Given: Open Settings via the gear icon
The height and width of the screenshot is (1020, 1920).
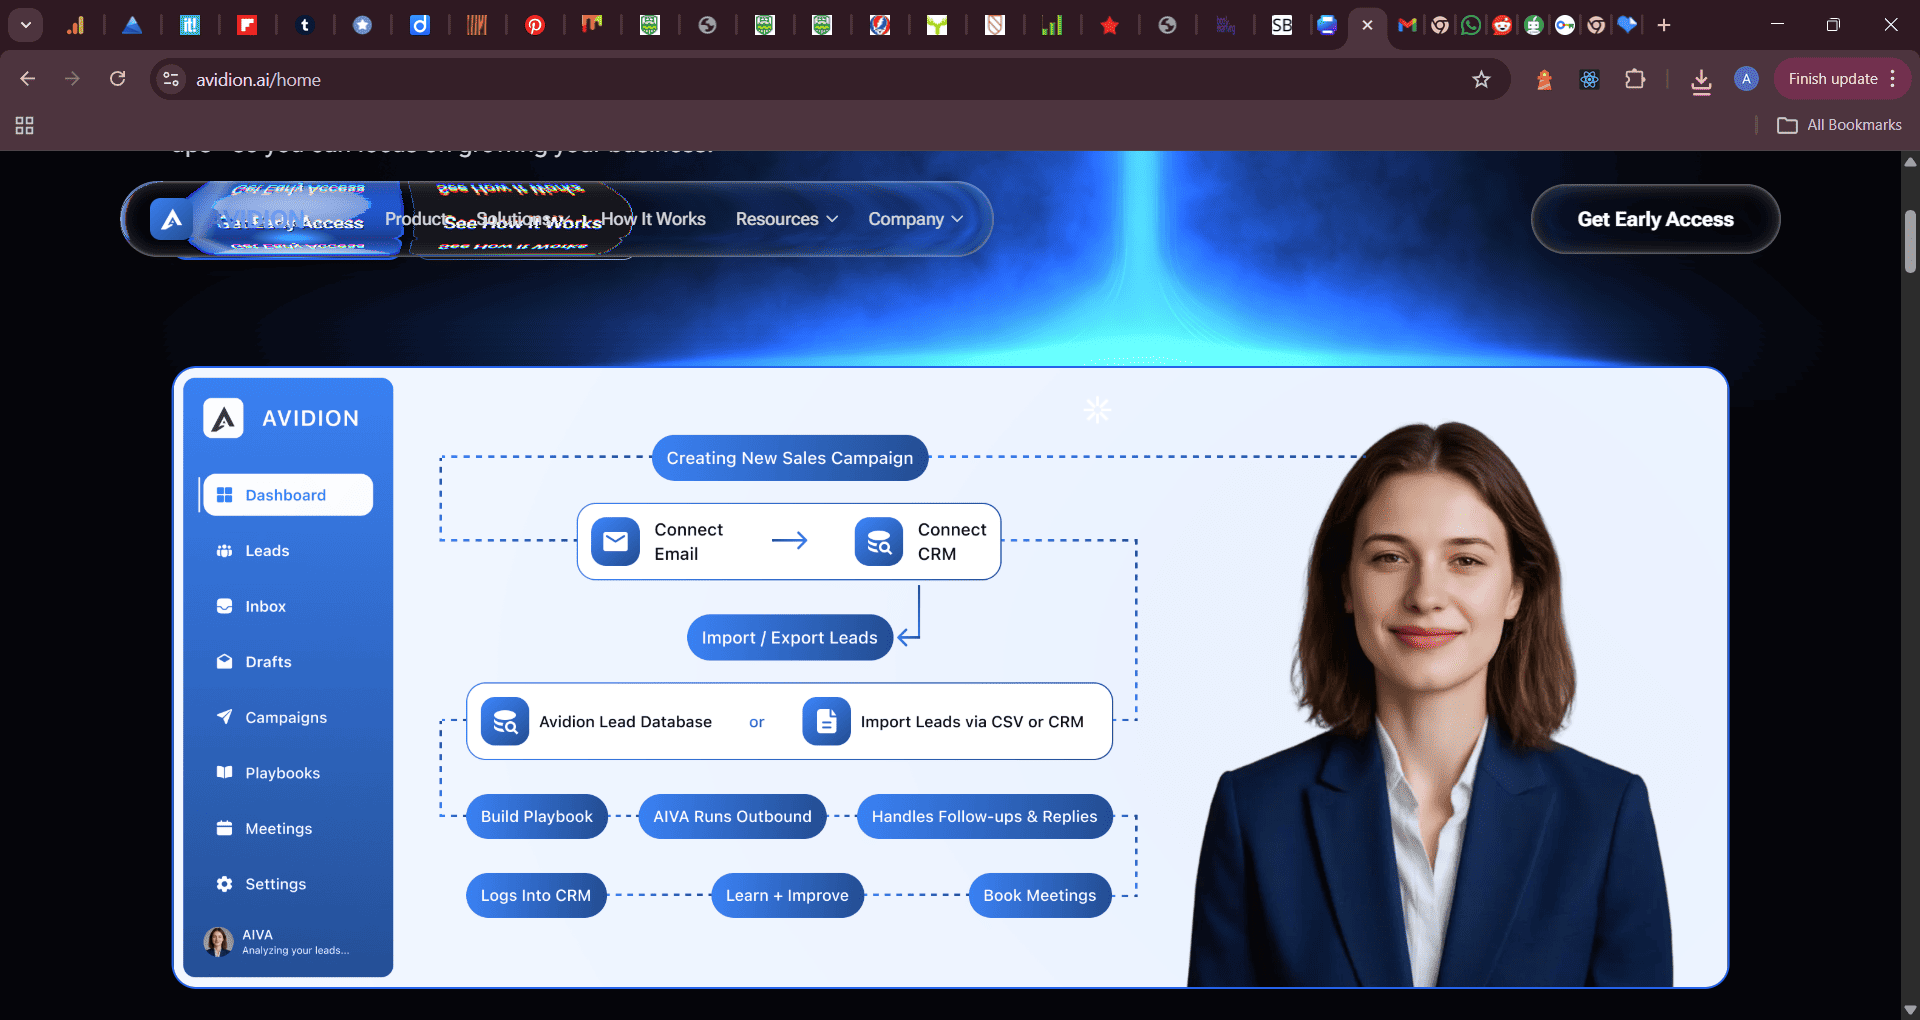Looking at the screenshot, I should point(224,884).
